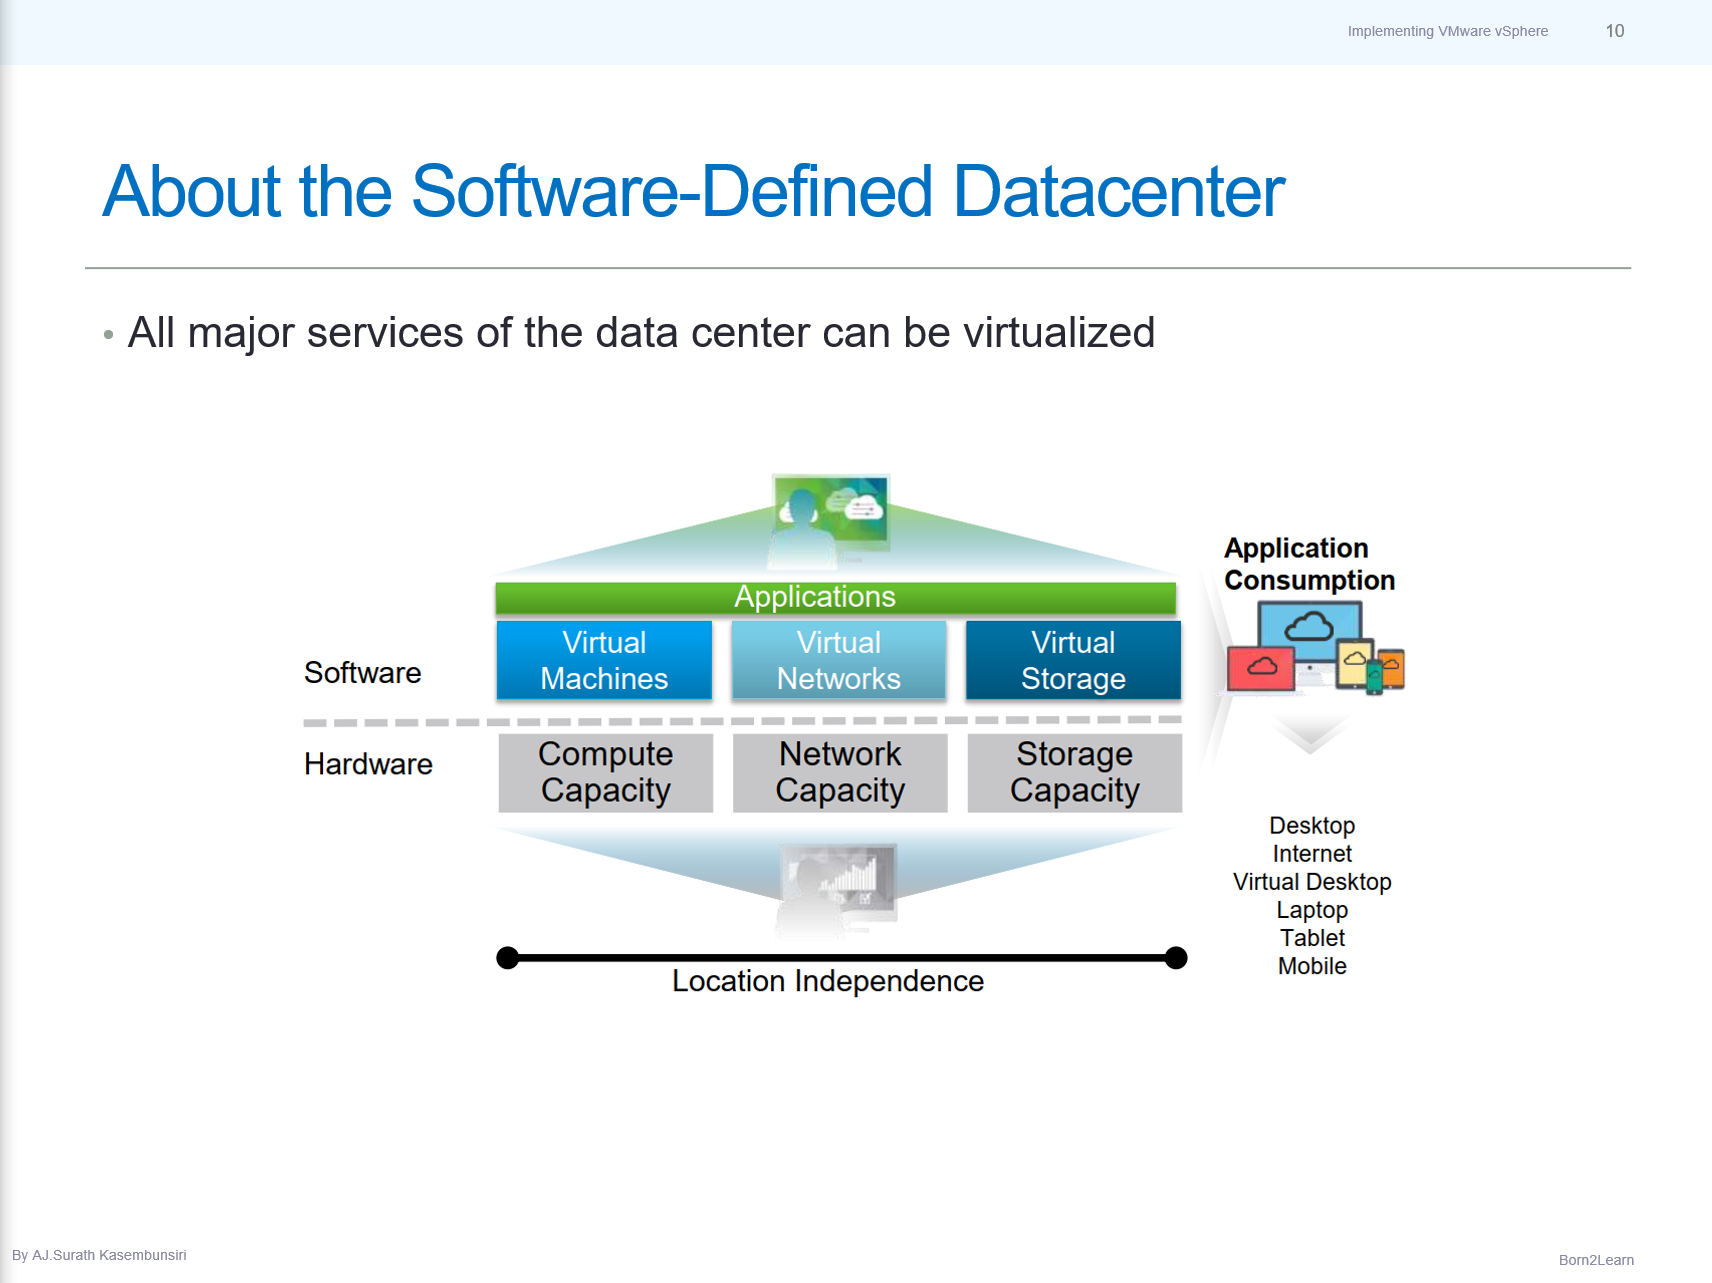
Task: Click the Network Capacity block
Action: [838, 771]
